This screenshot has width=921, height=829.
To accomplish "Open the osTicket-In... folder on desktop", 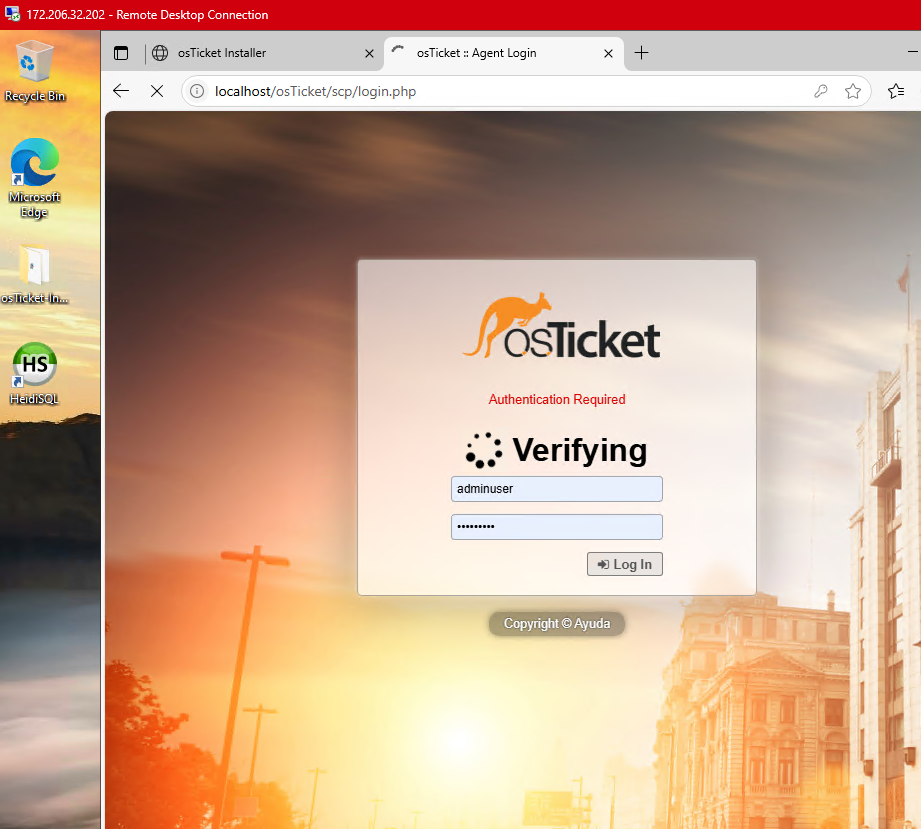I will tap(34, 274).
